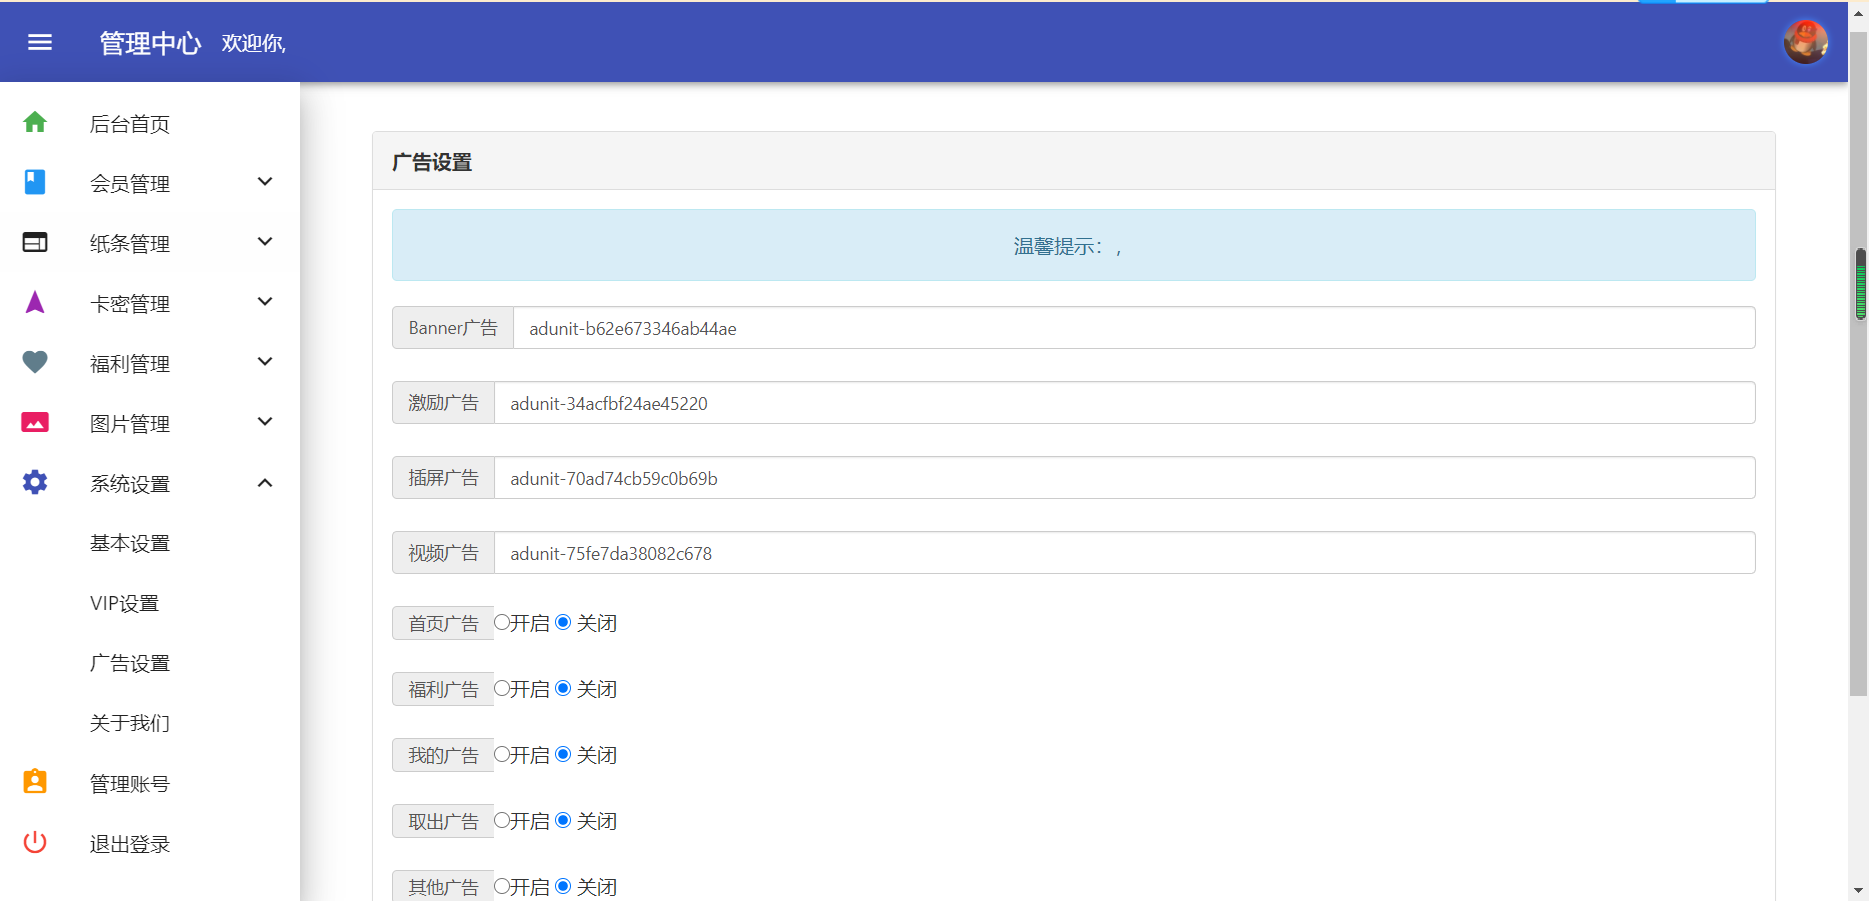Open the user avatar in header
1869x901 pixels.
1805,42
